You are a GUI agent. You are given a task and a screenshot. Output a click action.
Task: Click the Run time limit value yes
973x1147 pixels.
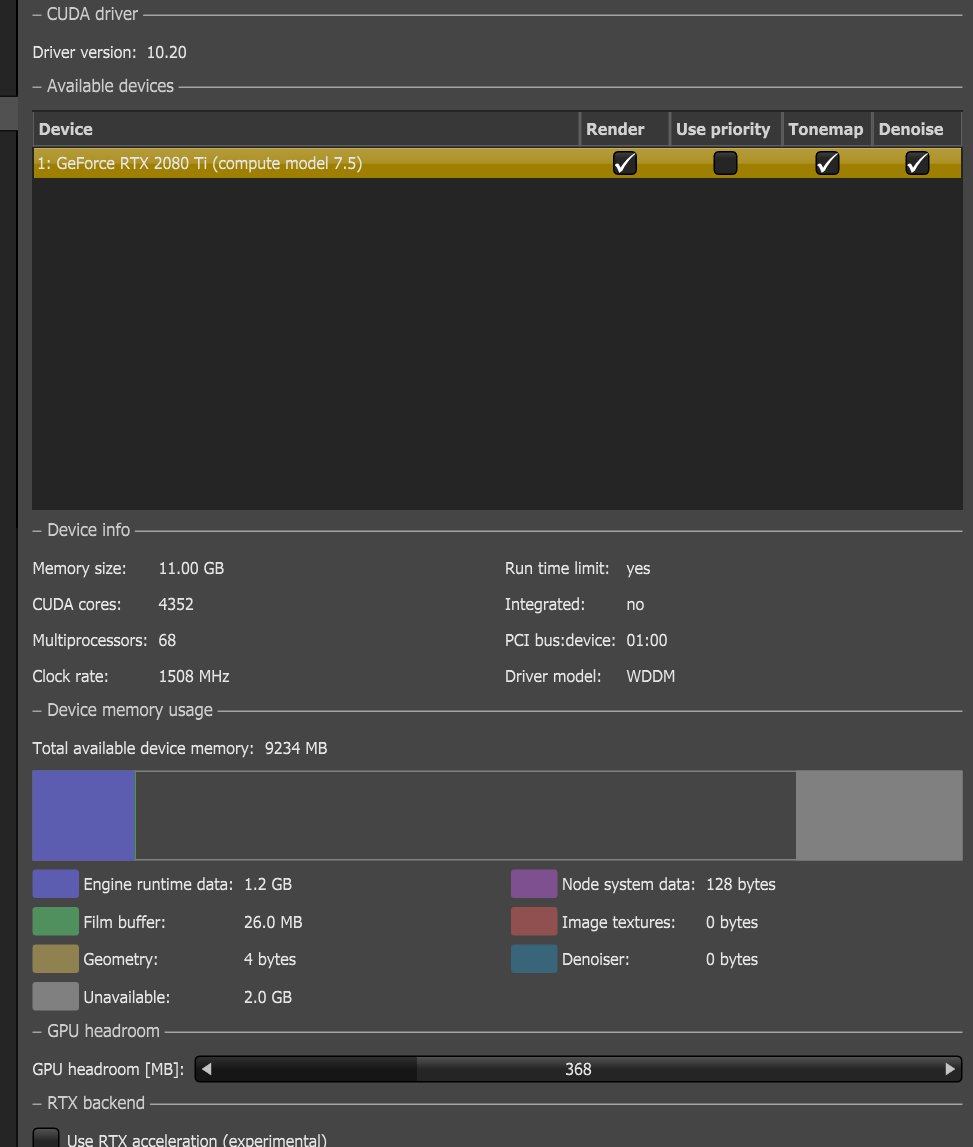click(x=638, y=568)
